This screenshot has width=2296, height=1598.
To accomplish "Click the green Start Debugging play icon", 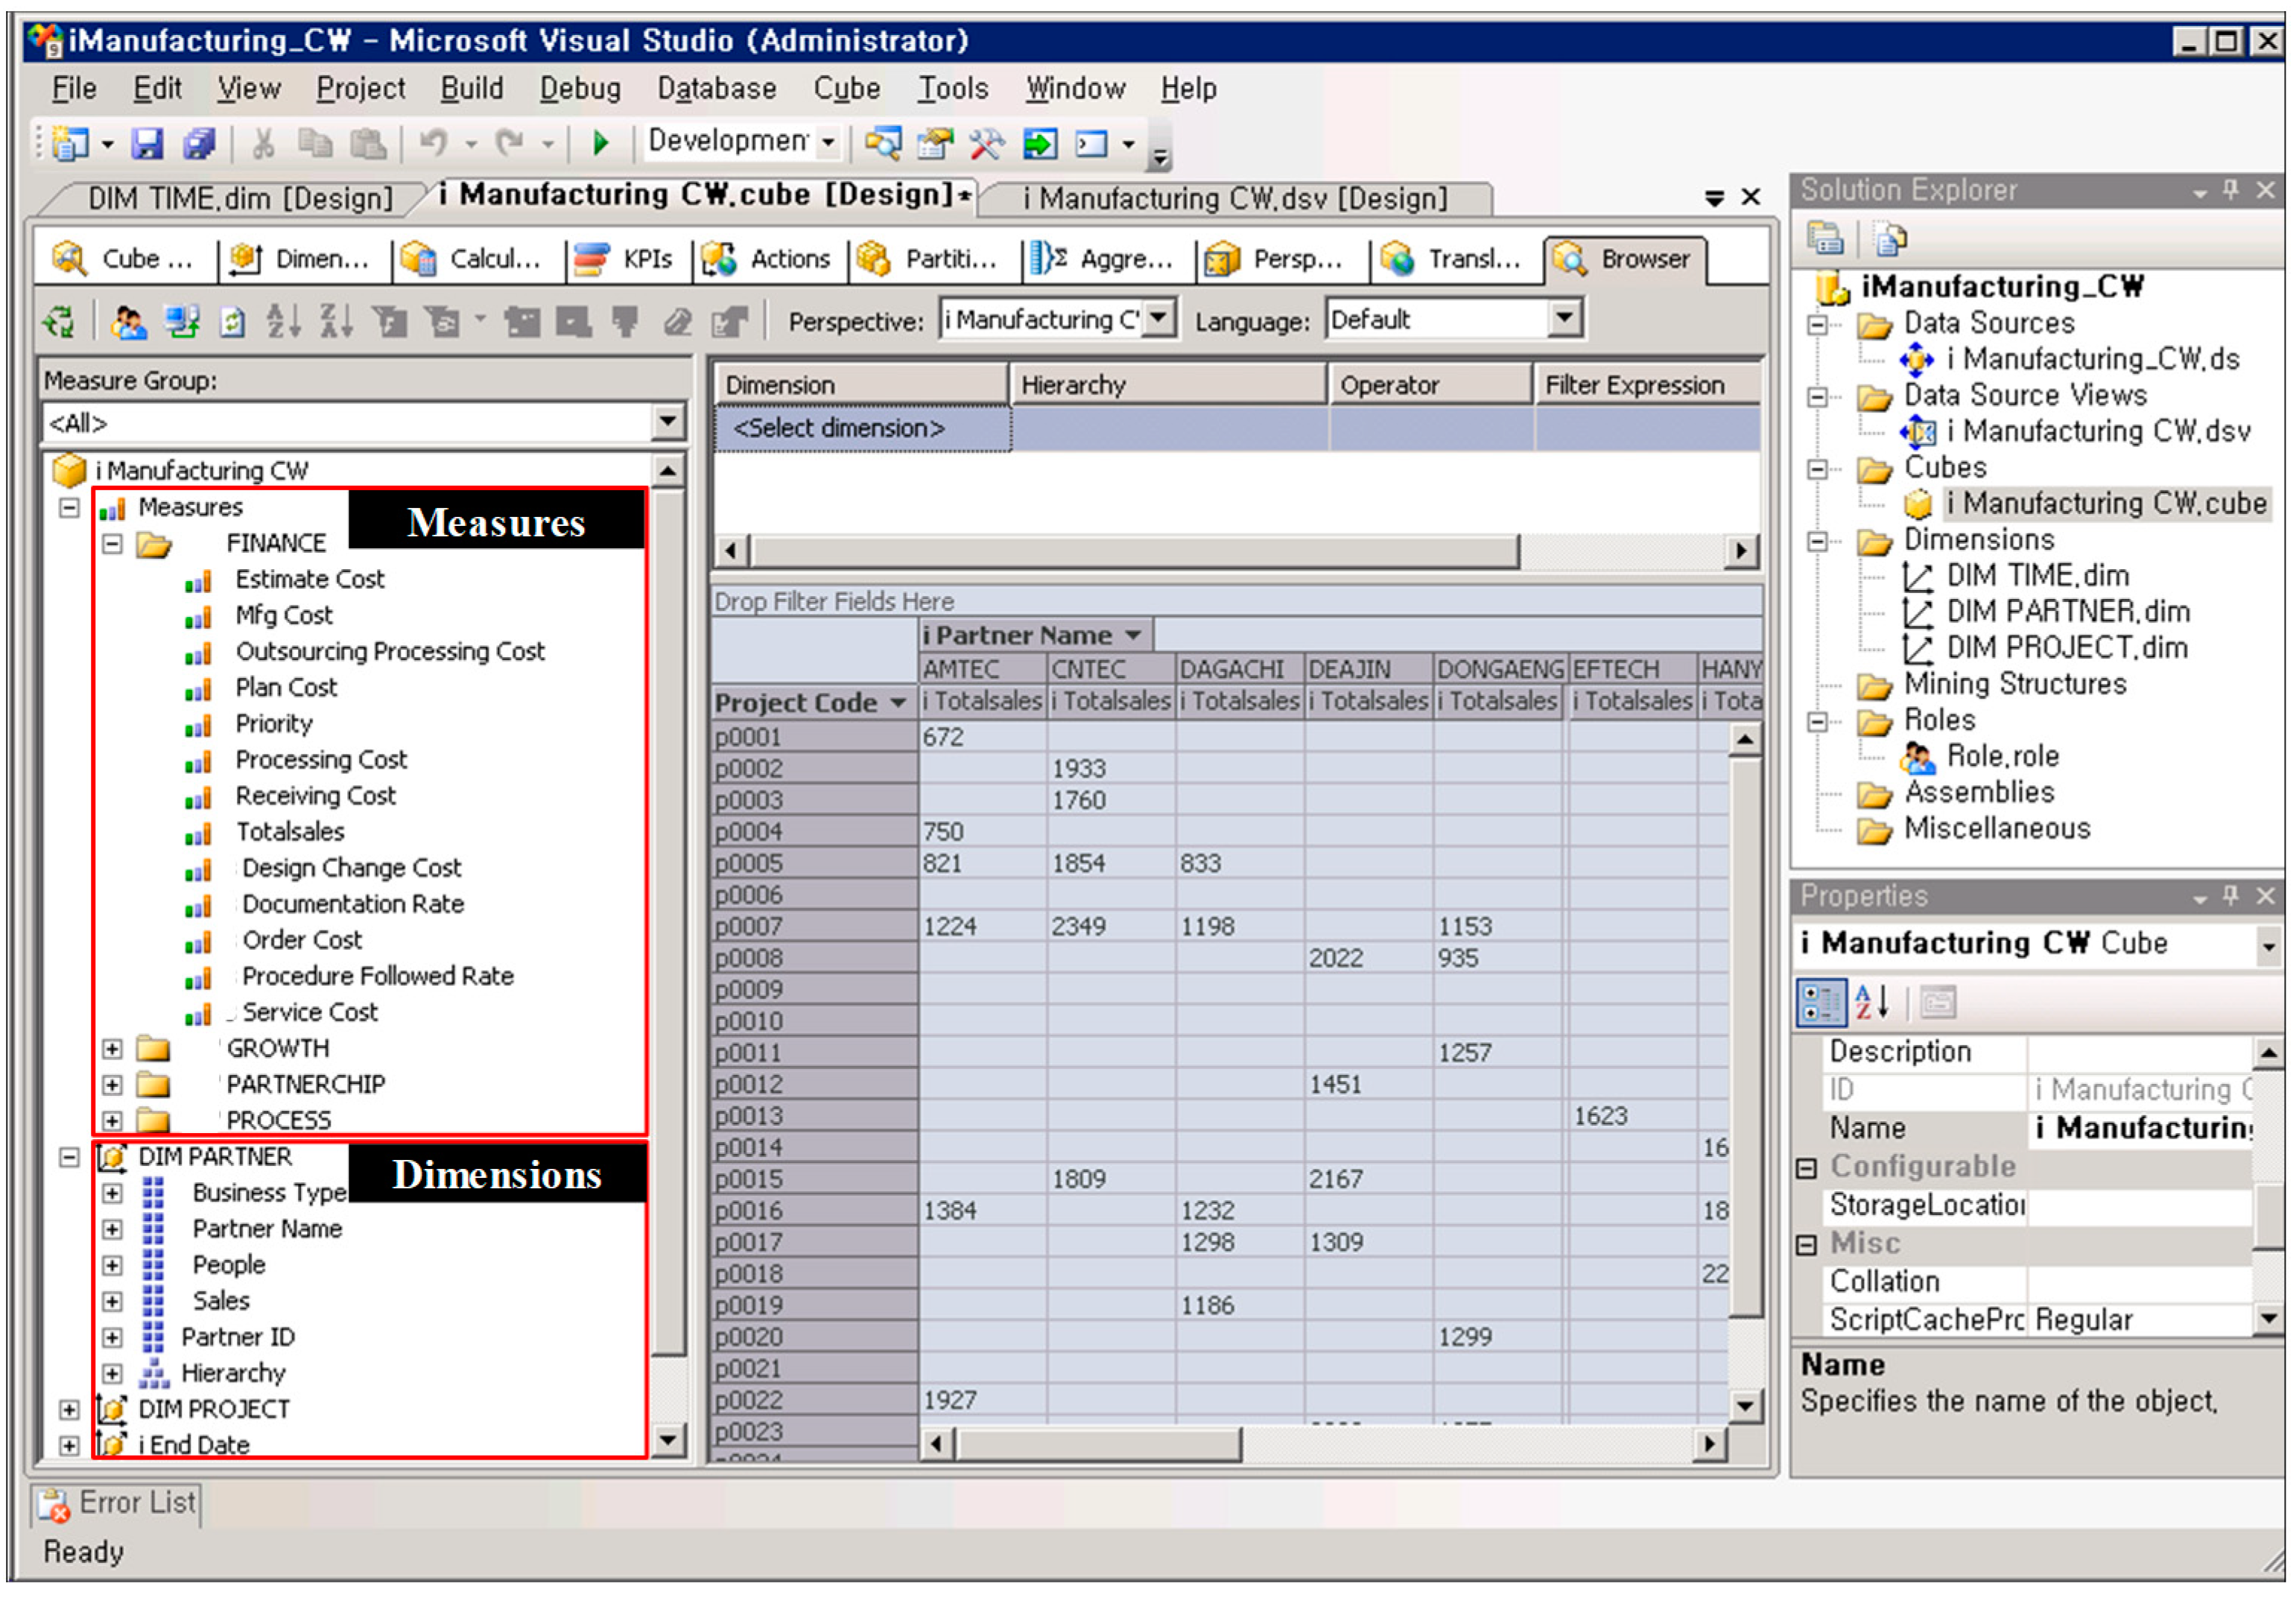I will coord(601,143).
